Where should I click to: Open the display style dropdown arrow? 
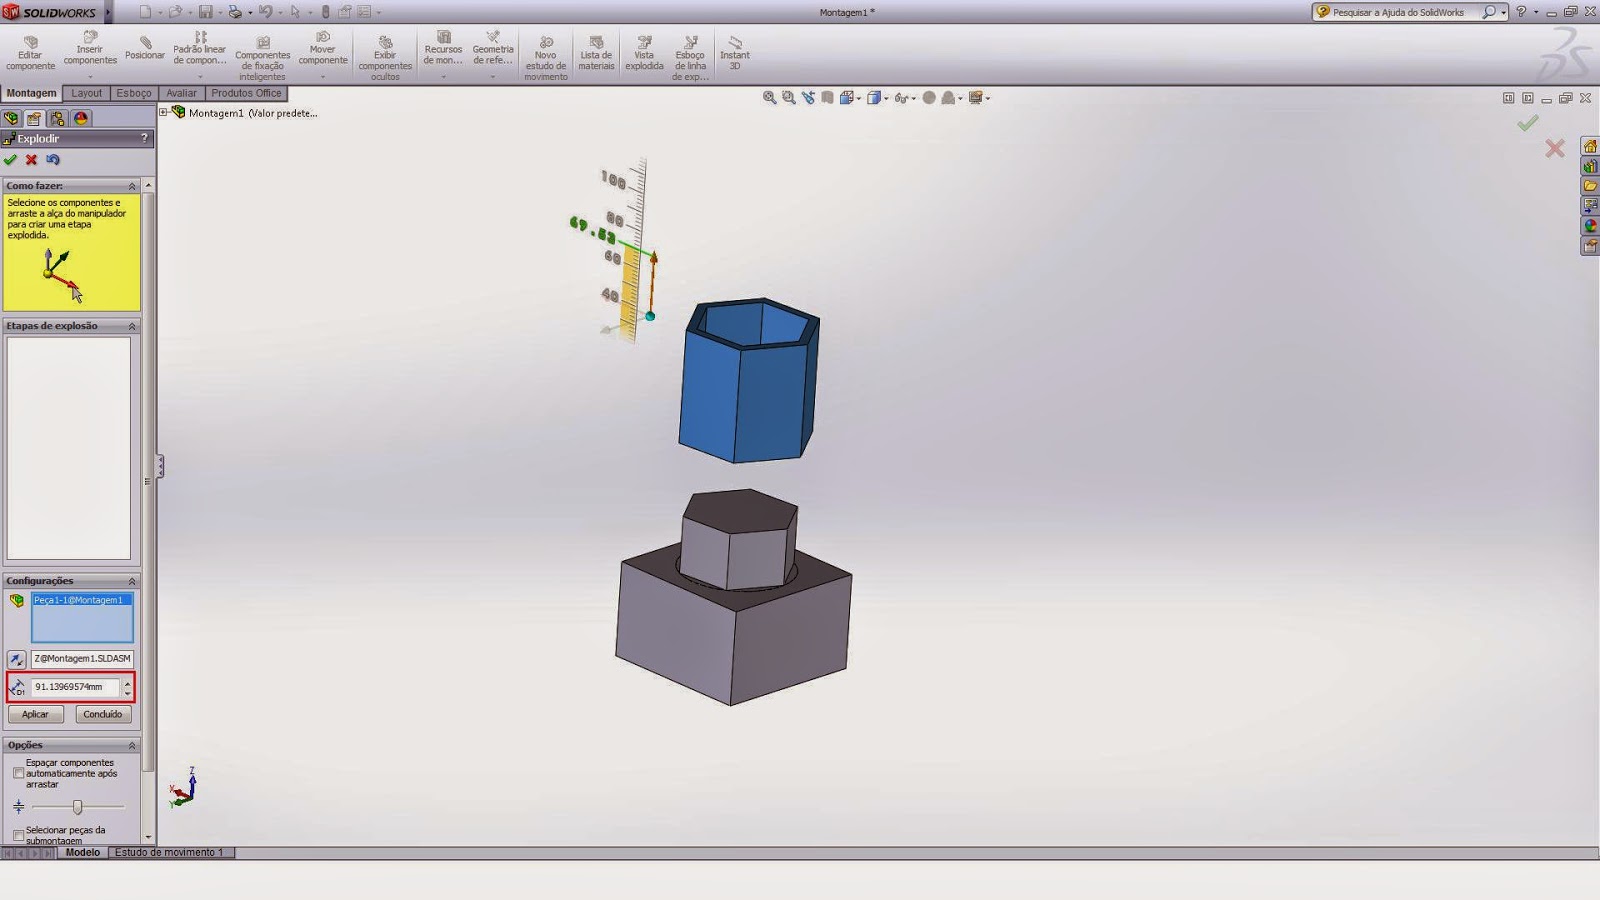pyautogui.click(x=884, y=97)
